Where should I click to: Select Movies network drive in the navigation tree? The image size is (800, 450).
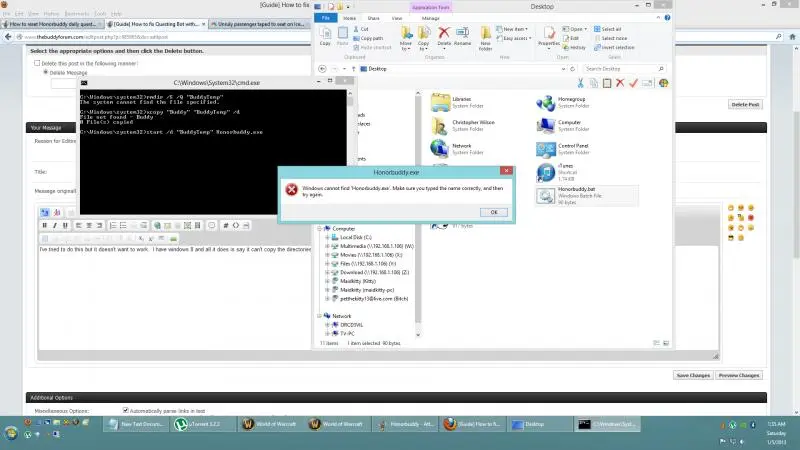pos(371,255)
